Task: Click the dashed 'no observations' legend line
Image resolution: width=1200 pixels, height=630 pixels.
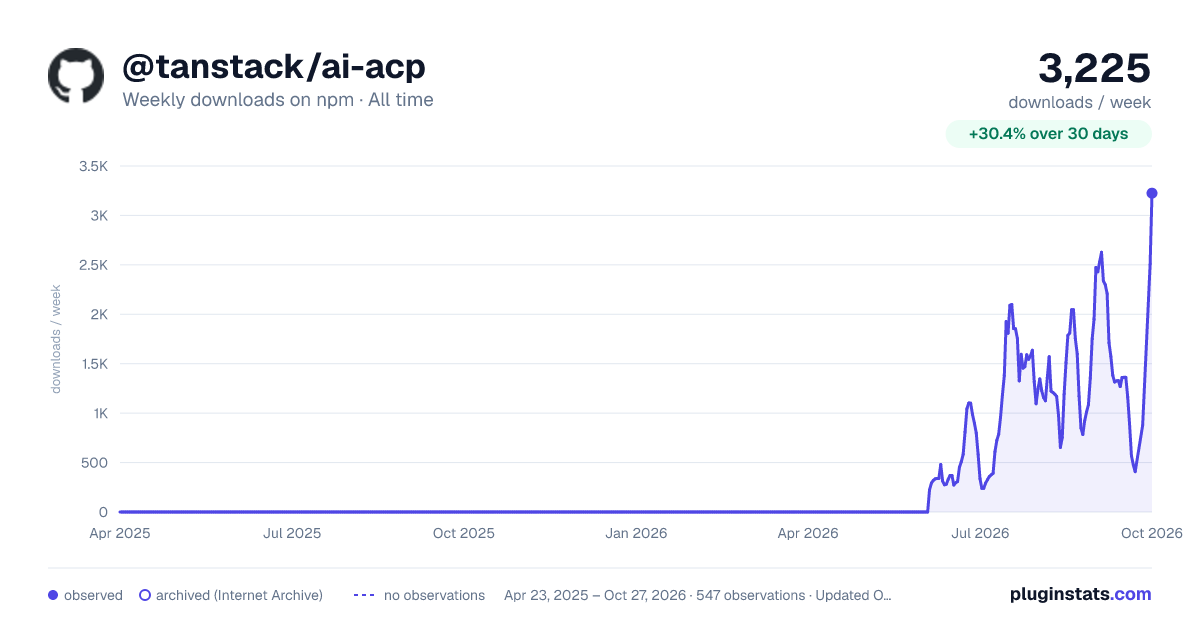Action: 364,595
